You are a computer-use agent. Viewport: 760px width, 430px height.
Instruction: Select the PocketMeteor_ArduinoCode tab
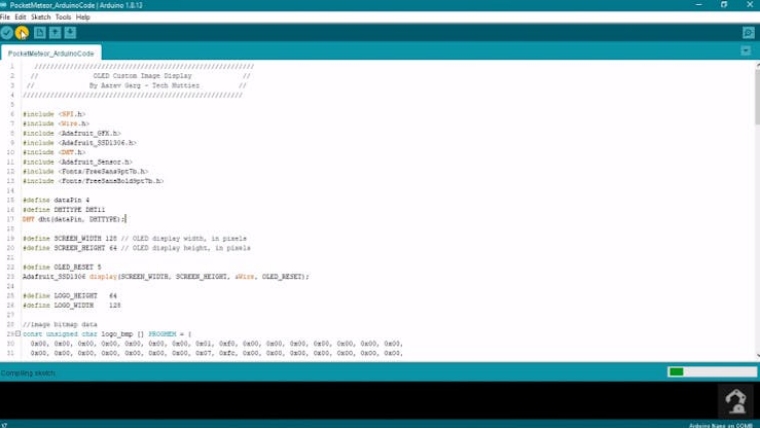[50, 52]
